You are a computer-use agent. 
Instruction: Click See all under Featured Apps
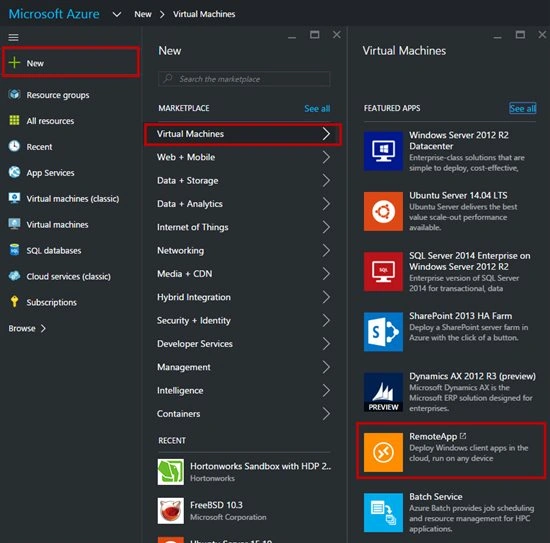tap(523, 108)
